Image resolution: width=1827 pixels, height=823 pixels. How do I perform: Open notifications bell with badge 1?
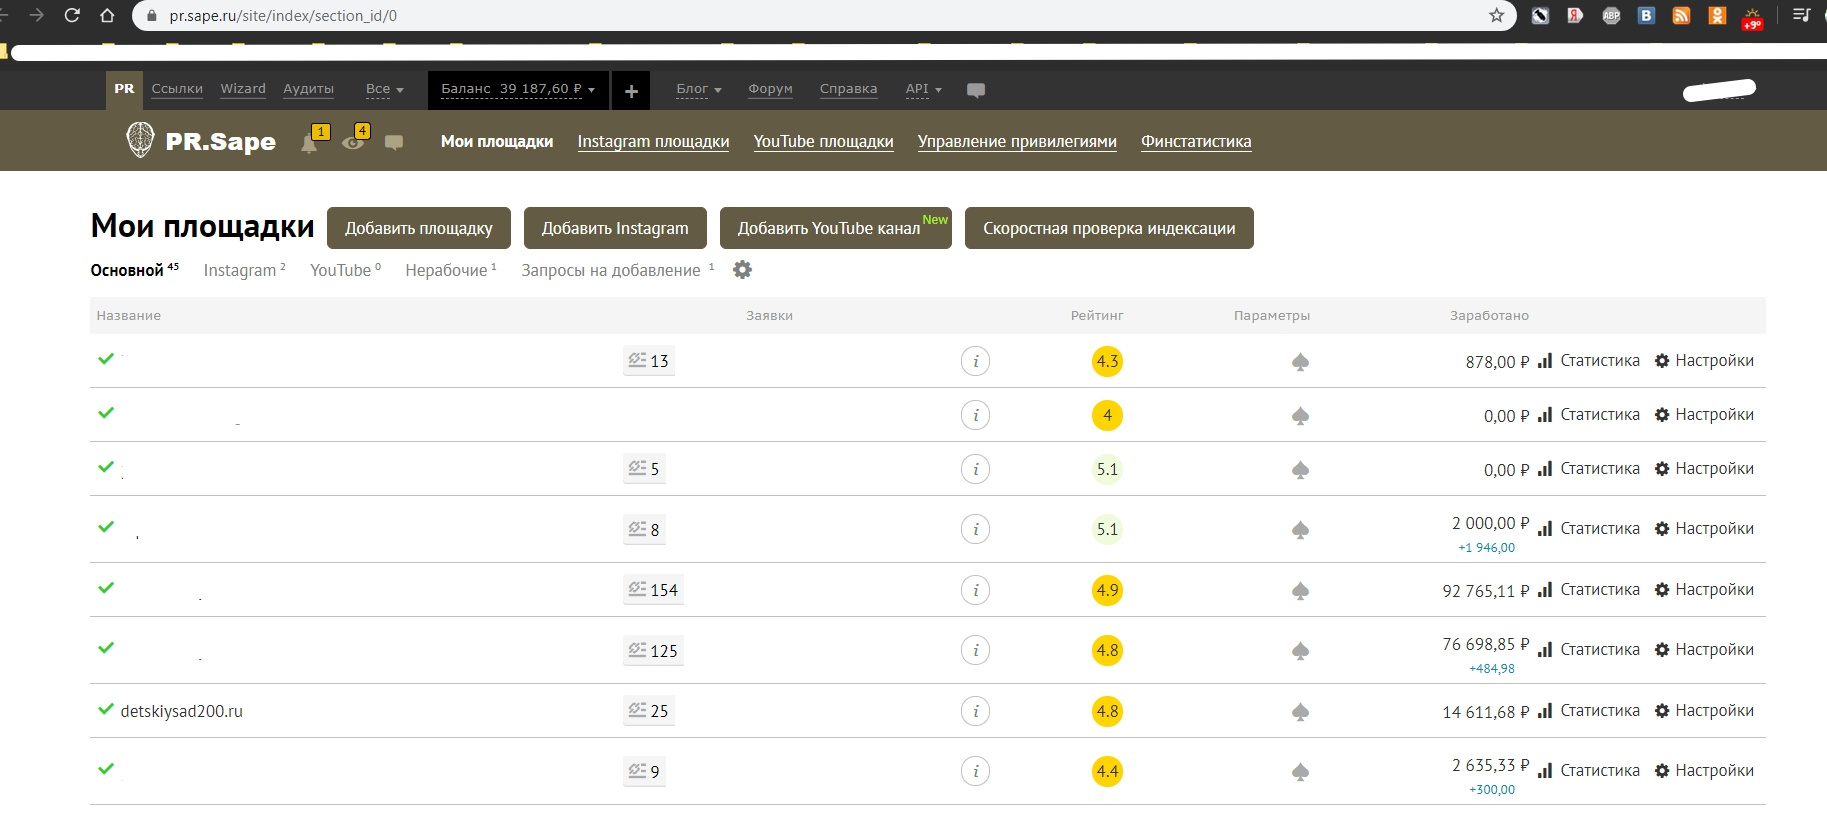[311, 141]
